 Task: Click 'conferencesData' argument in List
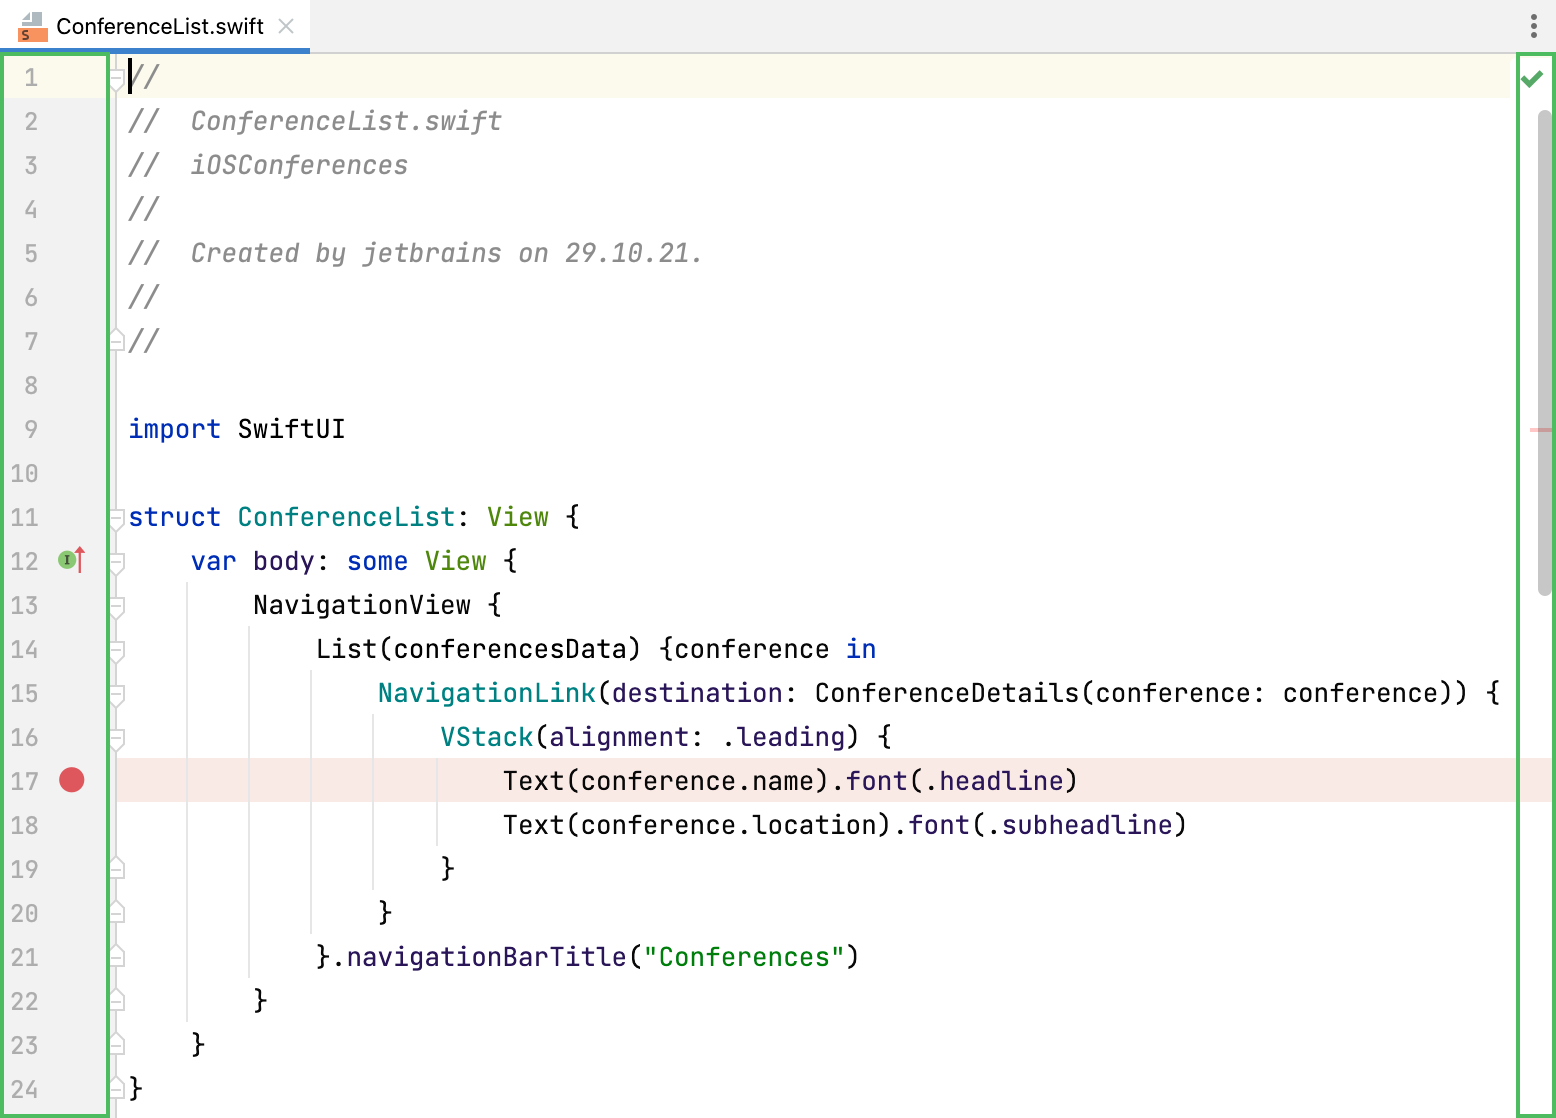(x=509, y=649)
